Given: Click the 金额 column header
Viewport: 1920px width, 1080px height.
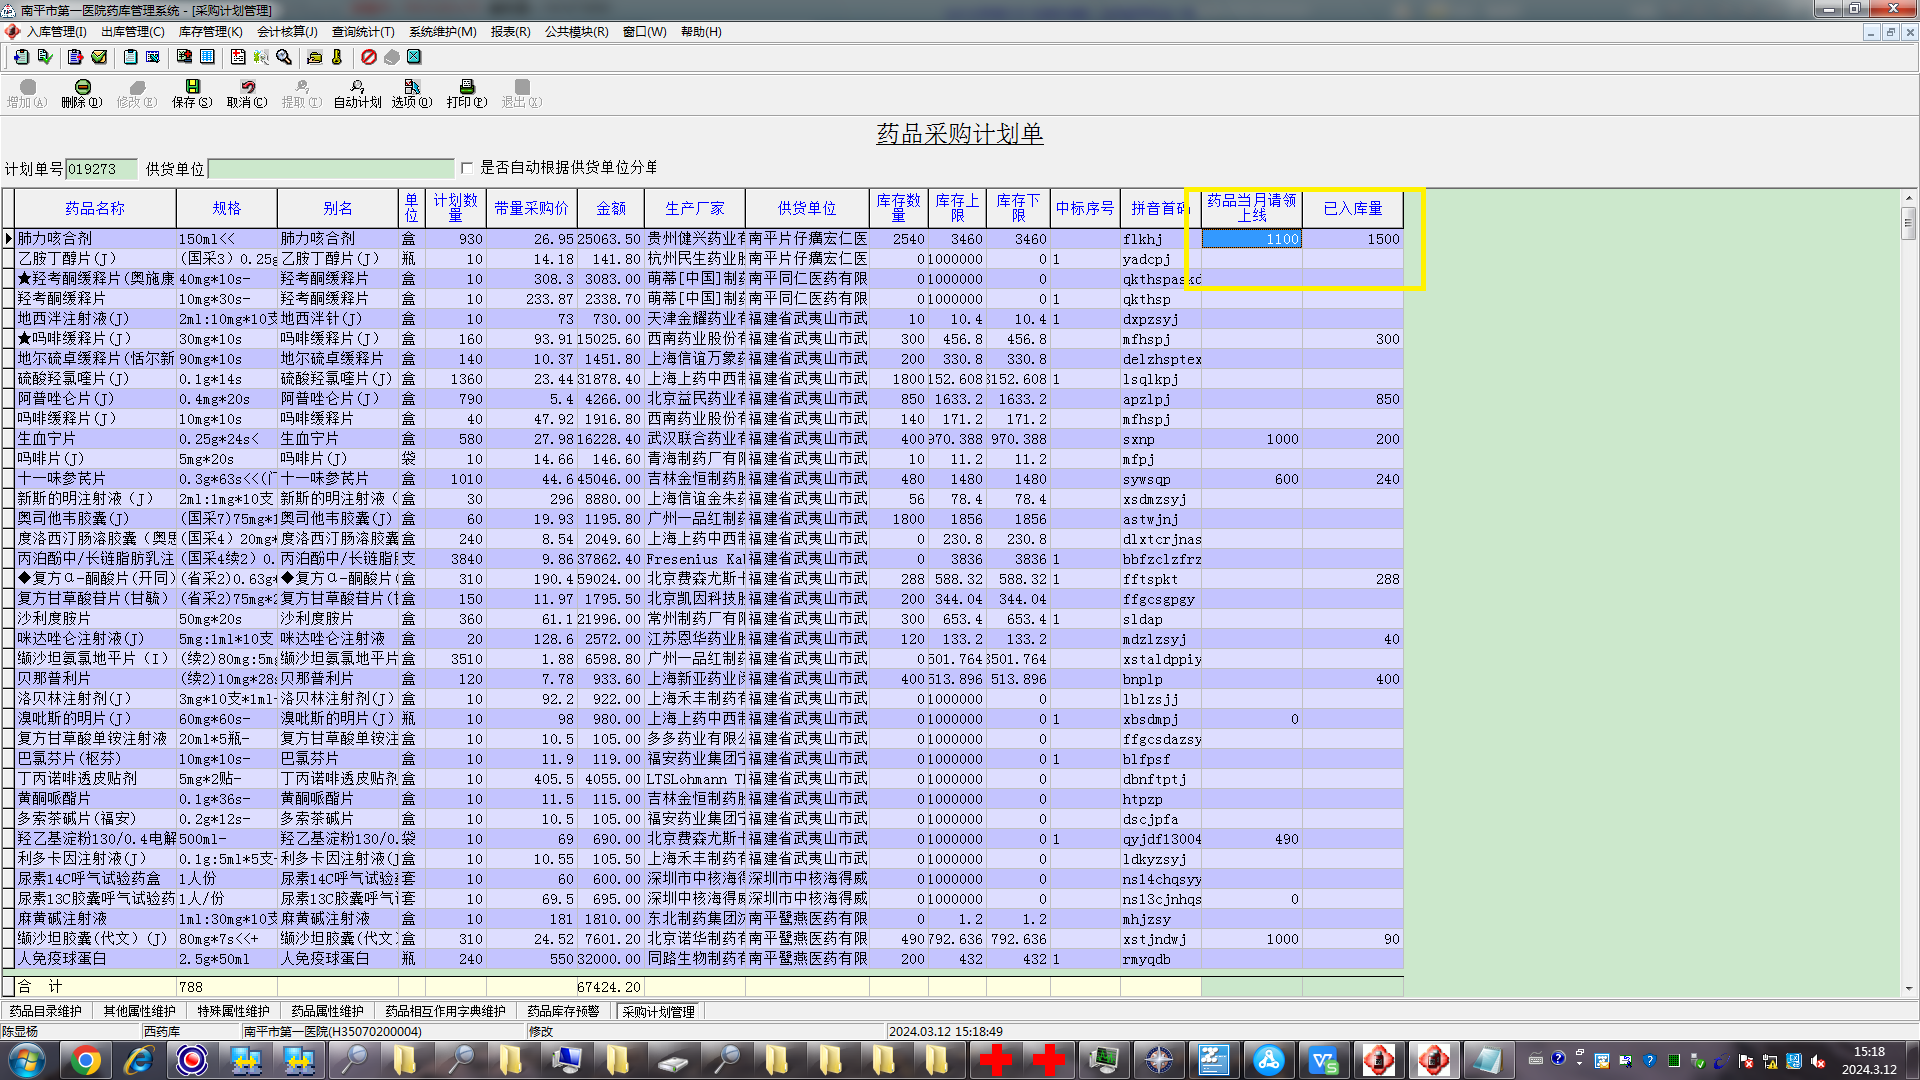Looking at the screenshot, I should [x=610, y=208].
